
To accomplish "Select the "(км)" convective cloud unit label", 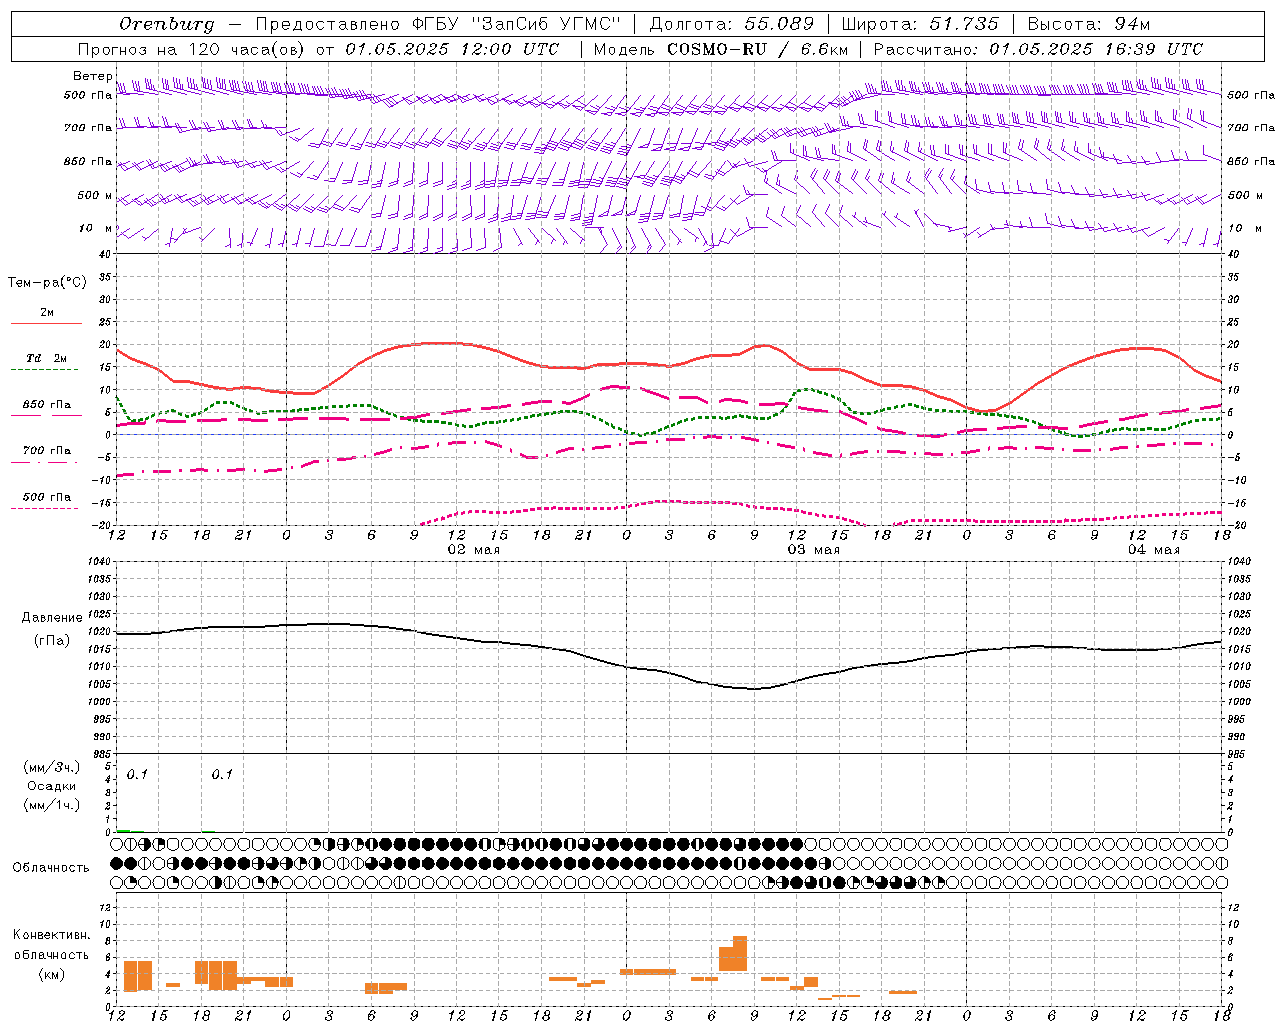I will point(51,974).
